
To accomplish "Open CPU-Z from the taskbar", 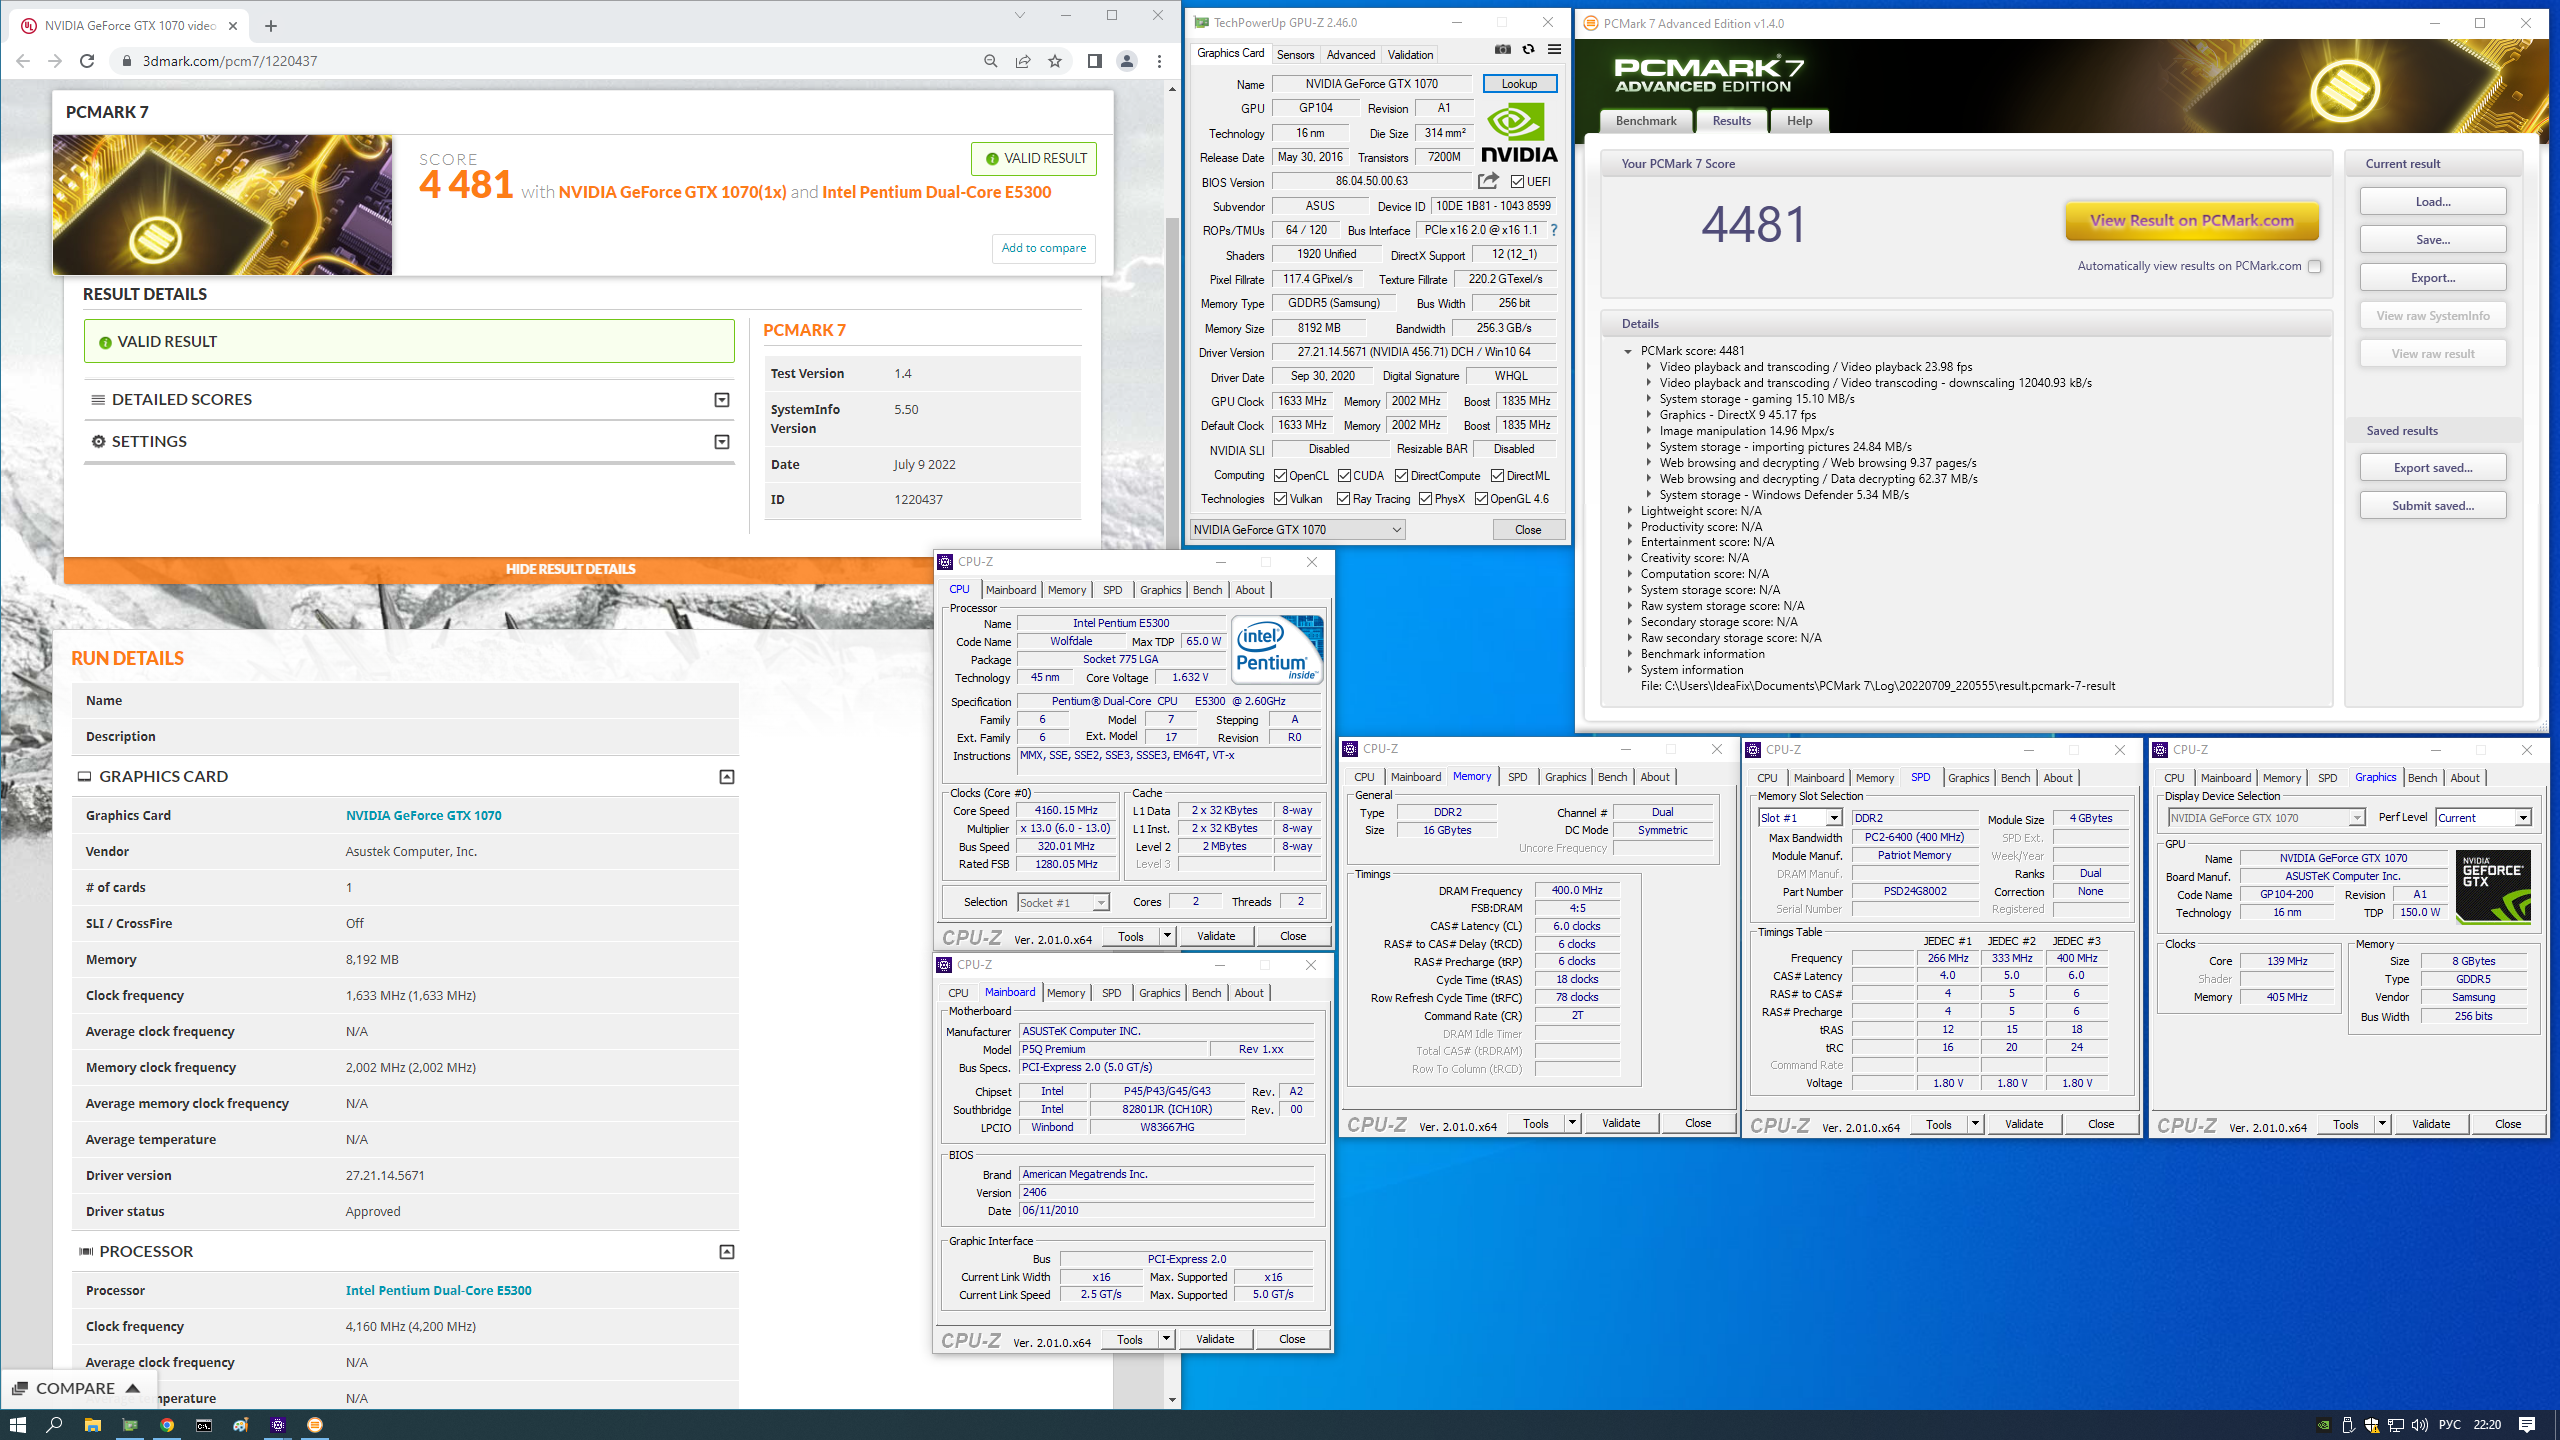I will click(x=278, y=1425).
